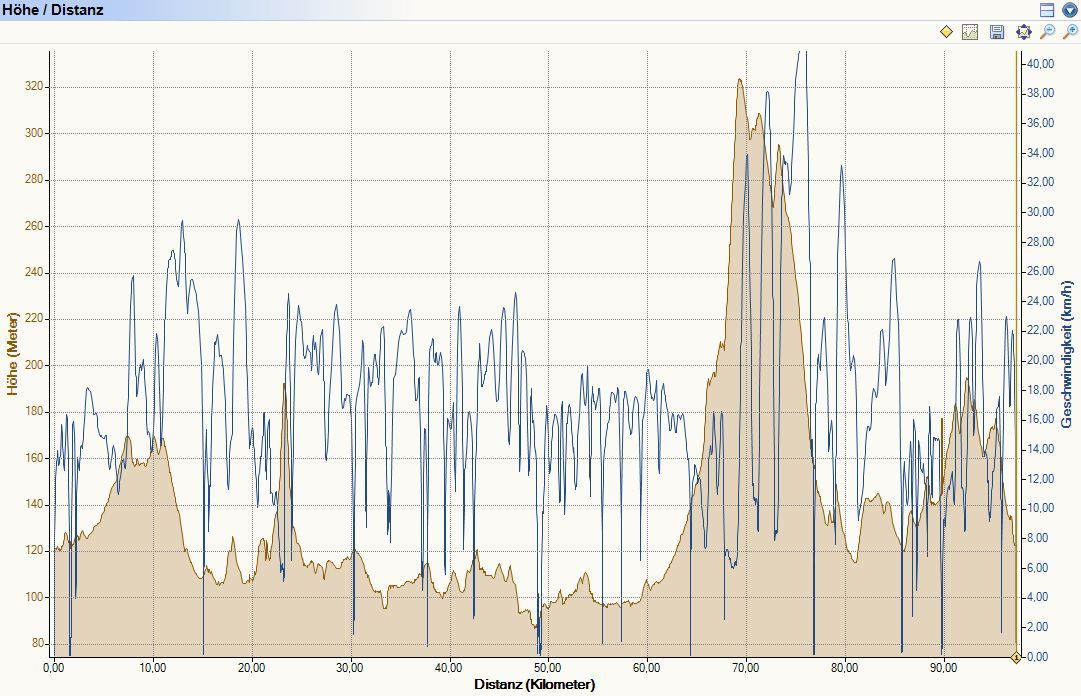Zoom out with the minus magnifier icon
Viewport: 1081px width, 696px height.
pyautogui.click(x=1047, y=32)
